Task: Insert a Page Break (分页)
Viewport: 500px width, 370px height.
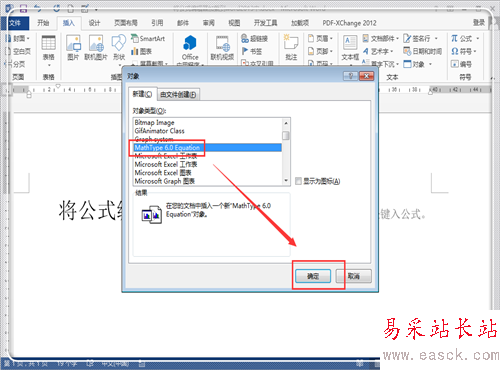Action: pyautogui.click(x=16, y=64)
